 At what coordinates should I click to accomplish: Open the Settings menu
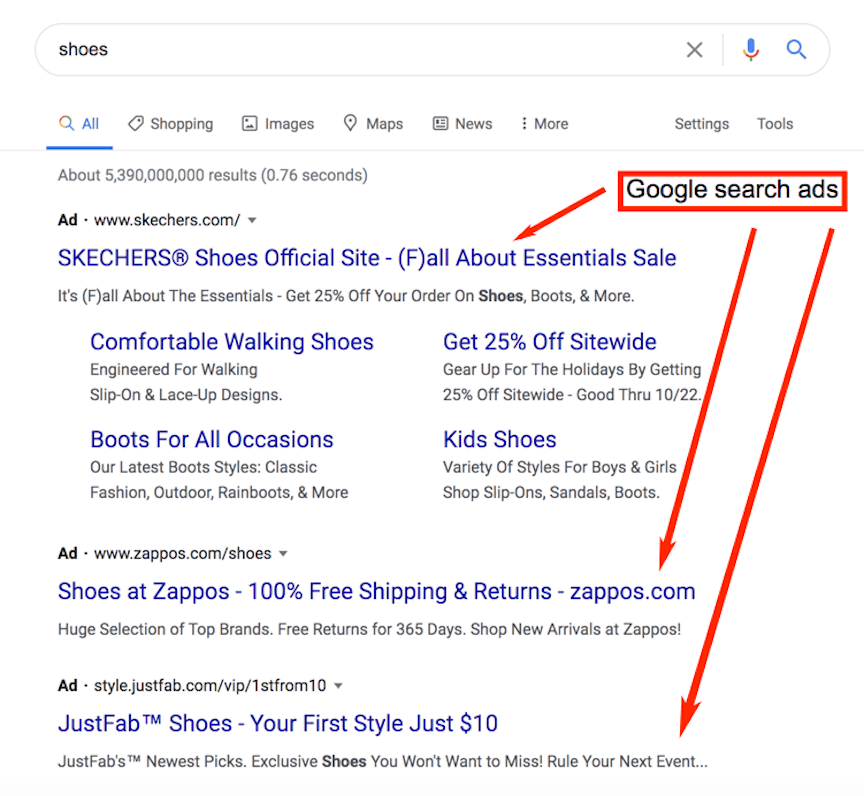pos(701,123)
